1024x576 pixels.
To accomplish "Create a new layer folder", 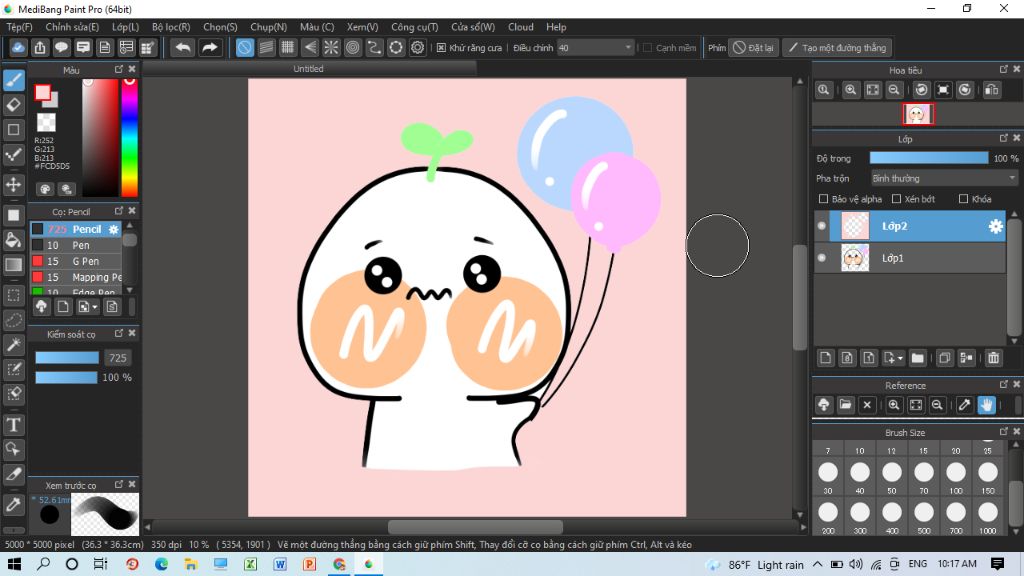I will [918, 358].
